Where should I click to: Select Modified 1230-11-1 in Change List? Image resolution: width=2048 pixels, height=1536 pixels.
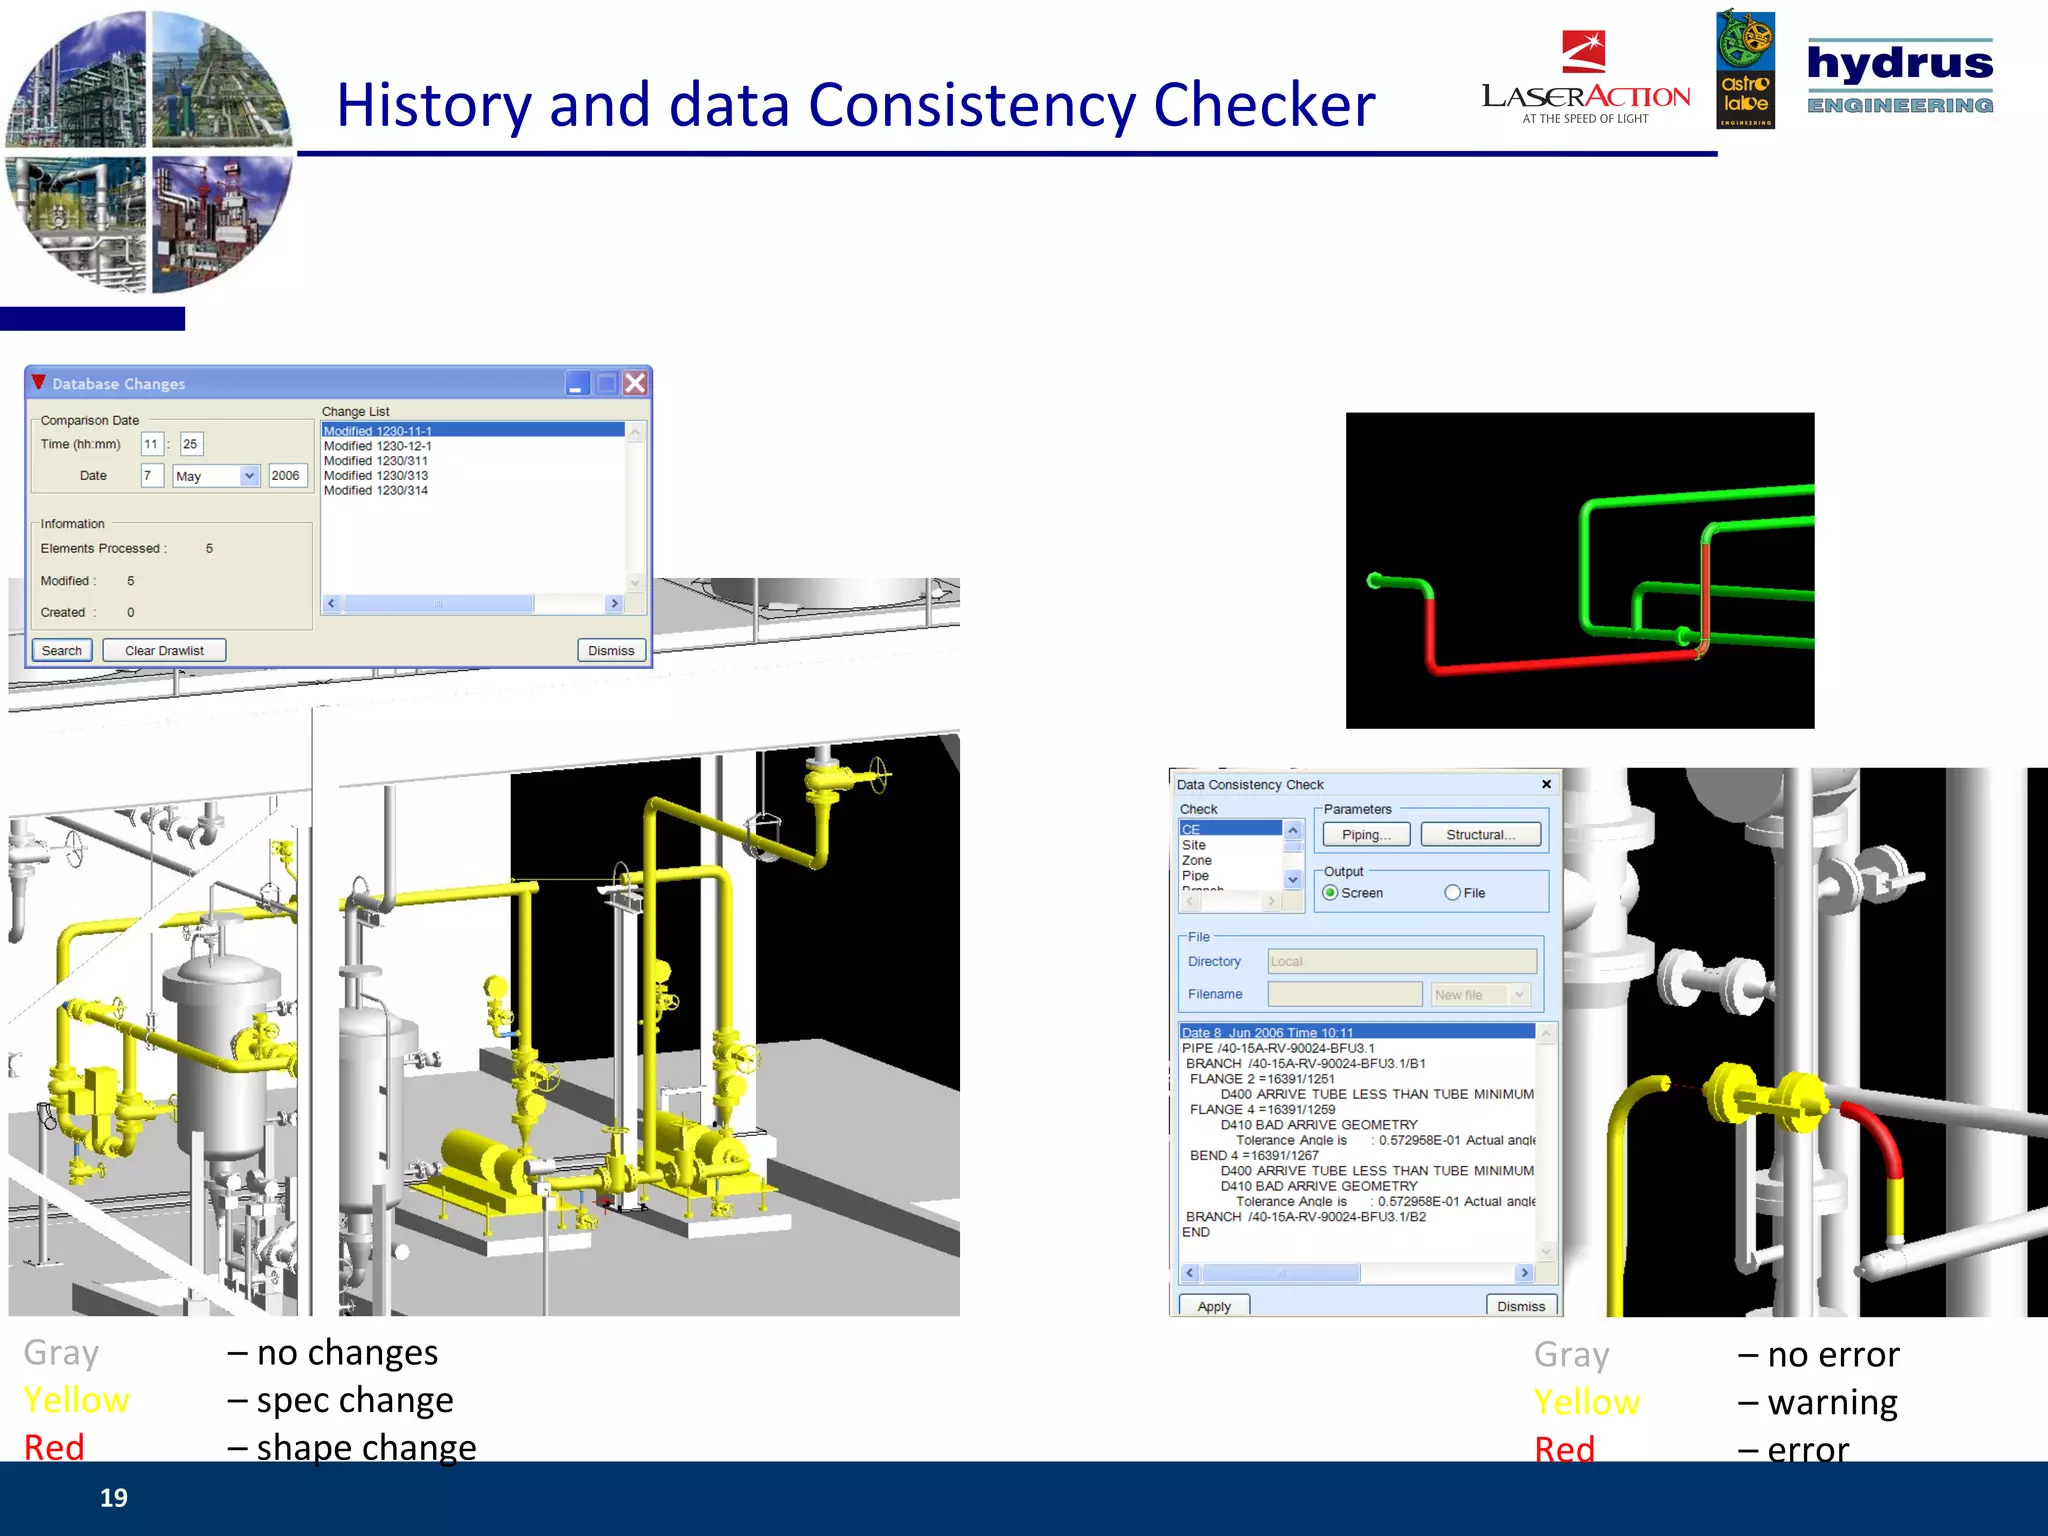pos(473,430)
